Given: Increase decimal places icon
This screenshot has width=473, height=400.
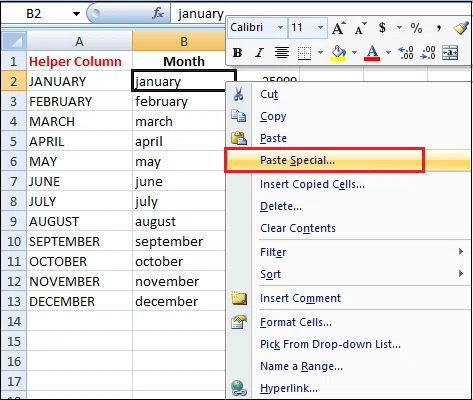Looking at the screenshot, I should point(406,53).
